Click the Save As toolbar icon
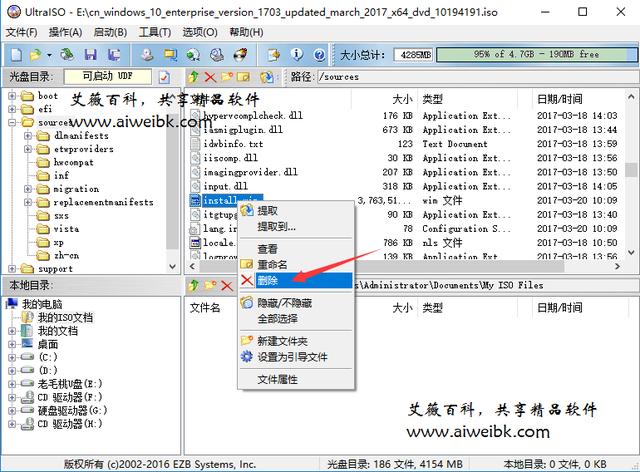The image size is (640, 472). 114,54
